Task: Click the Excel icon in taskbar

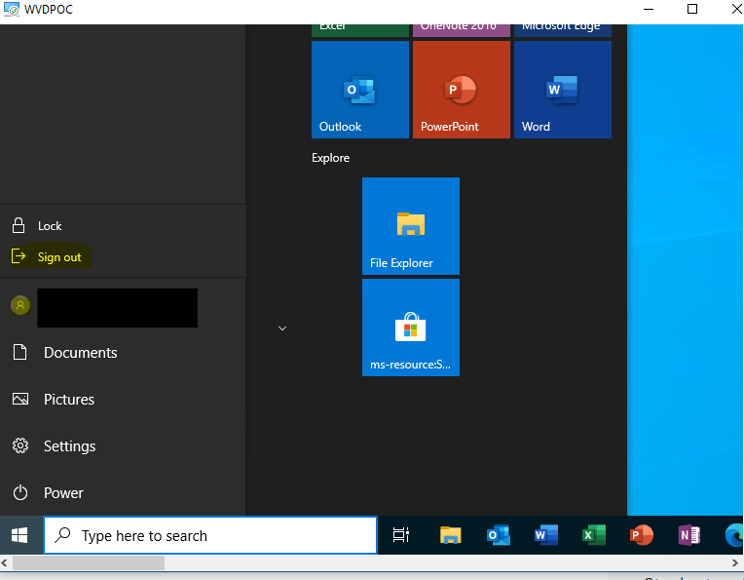Action: [x=594, y=536]
